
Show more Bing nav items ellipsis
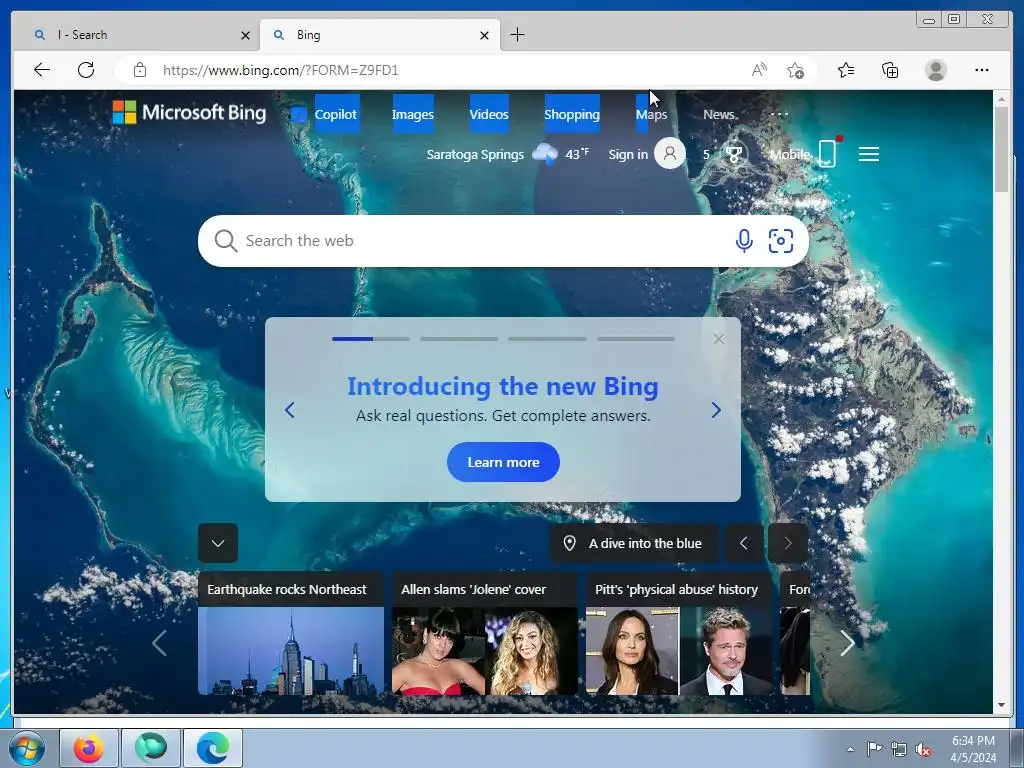click(779, 114)
